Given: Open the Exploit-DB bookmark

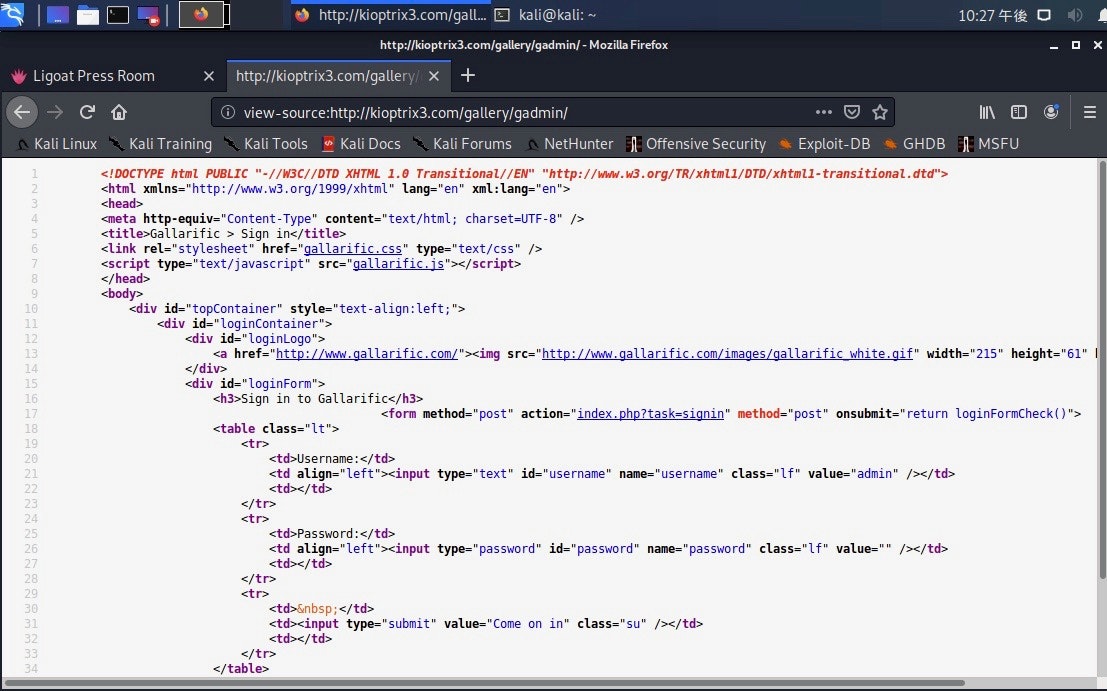Looking at the screenshot, I should (824, 144).
